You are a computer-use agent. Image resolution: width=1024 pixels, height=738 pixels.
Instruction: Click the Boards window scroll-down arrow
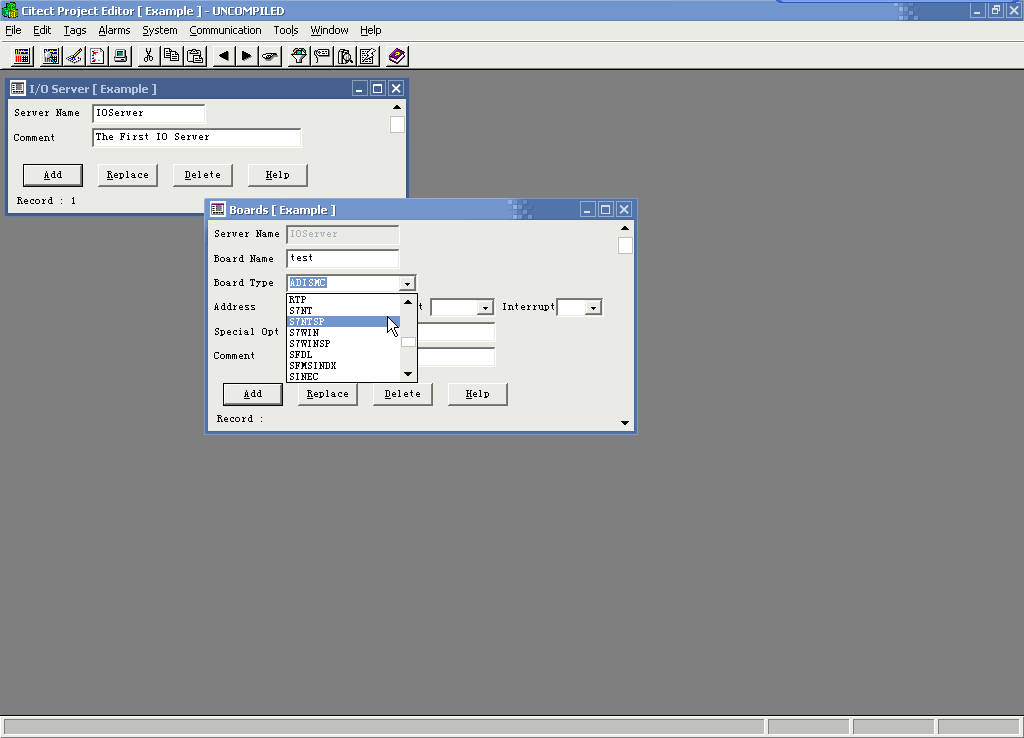[x=625, y=423]
